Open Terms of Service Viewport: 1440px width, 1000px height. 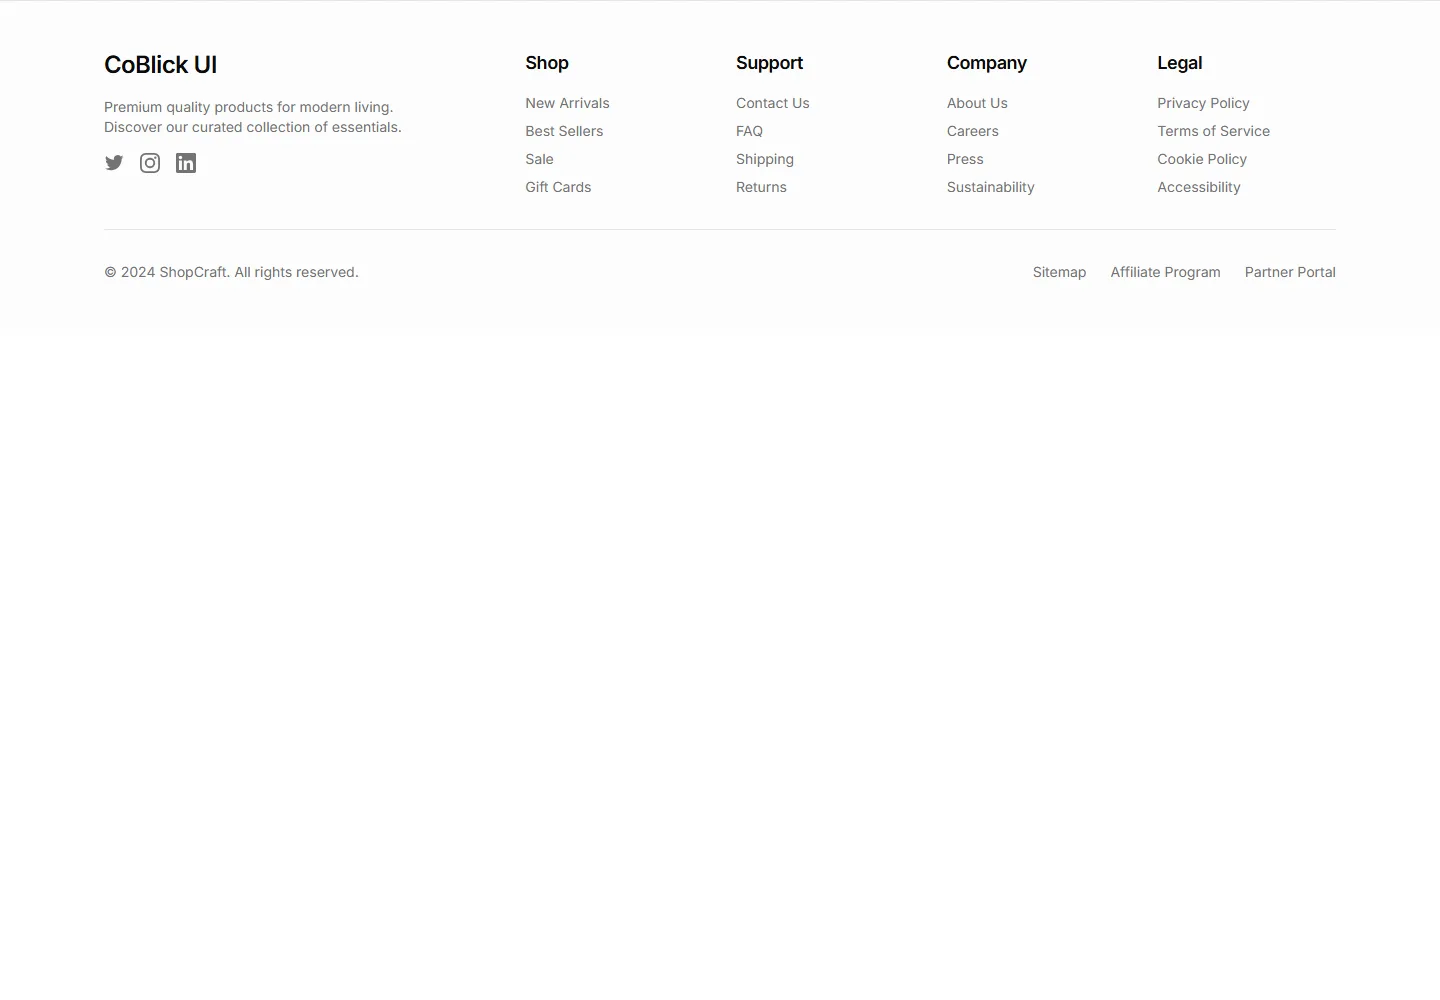tap(1213, 131)
